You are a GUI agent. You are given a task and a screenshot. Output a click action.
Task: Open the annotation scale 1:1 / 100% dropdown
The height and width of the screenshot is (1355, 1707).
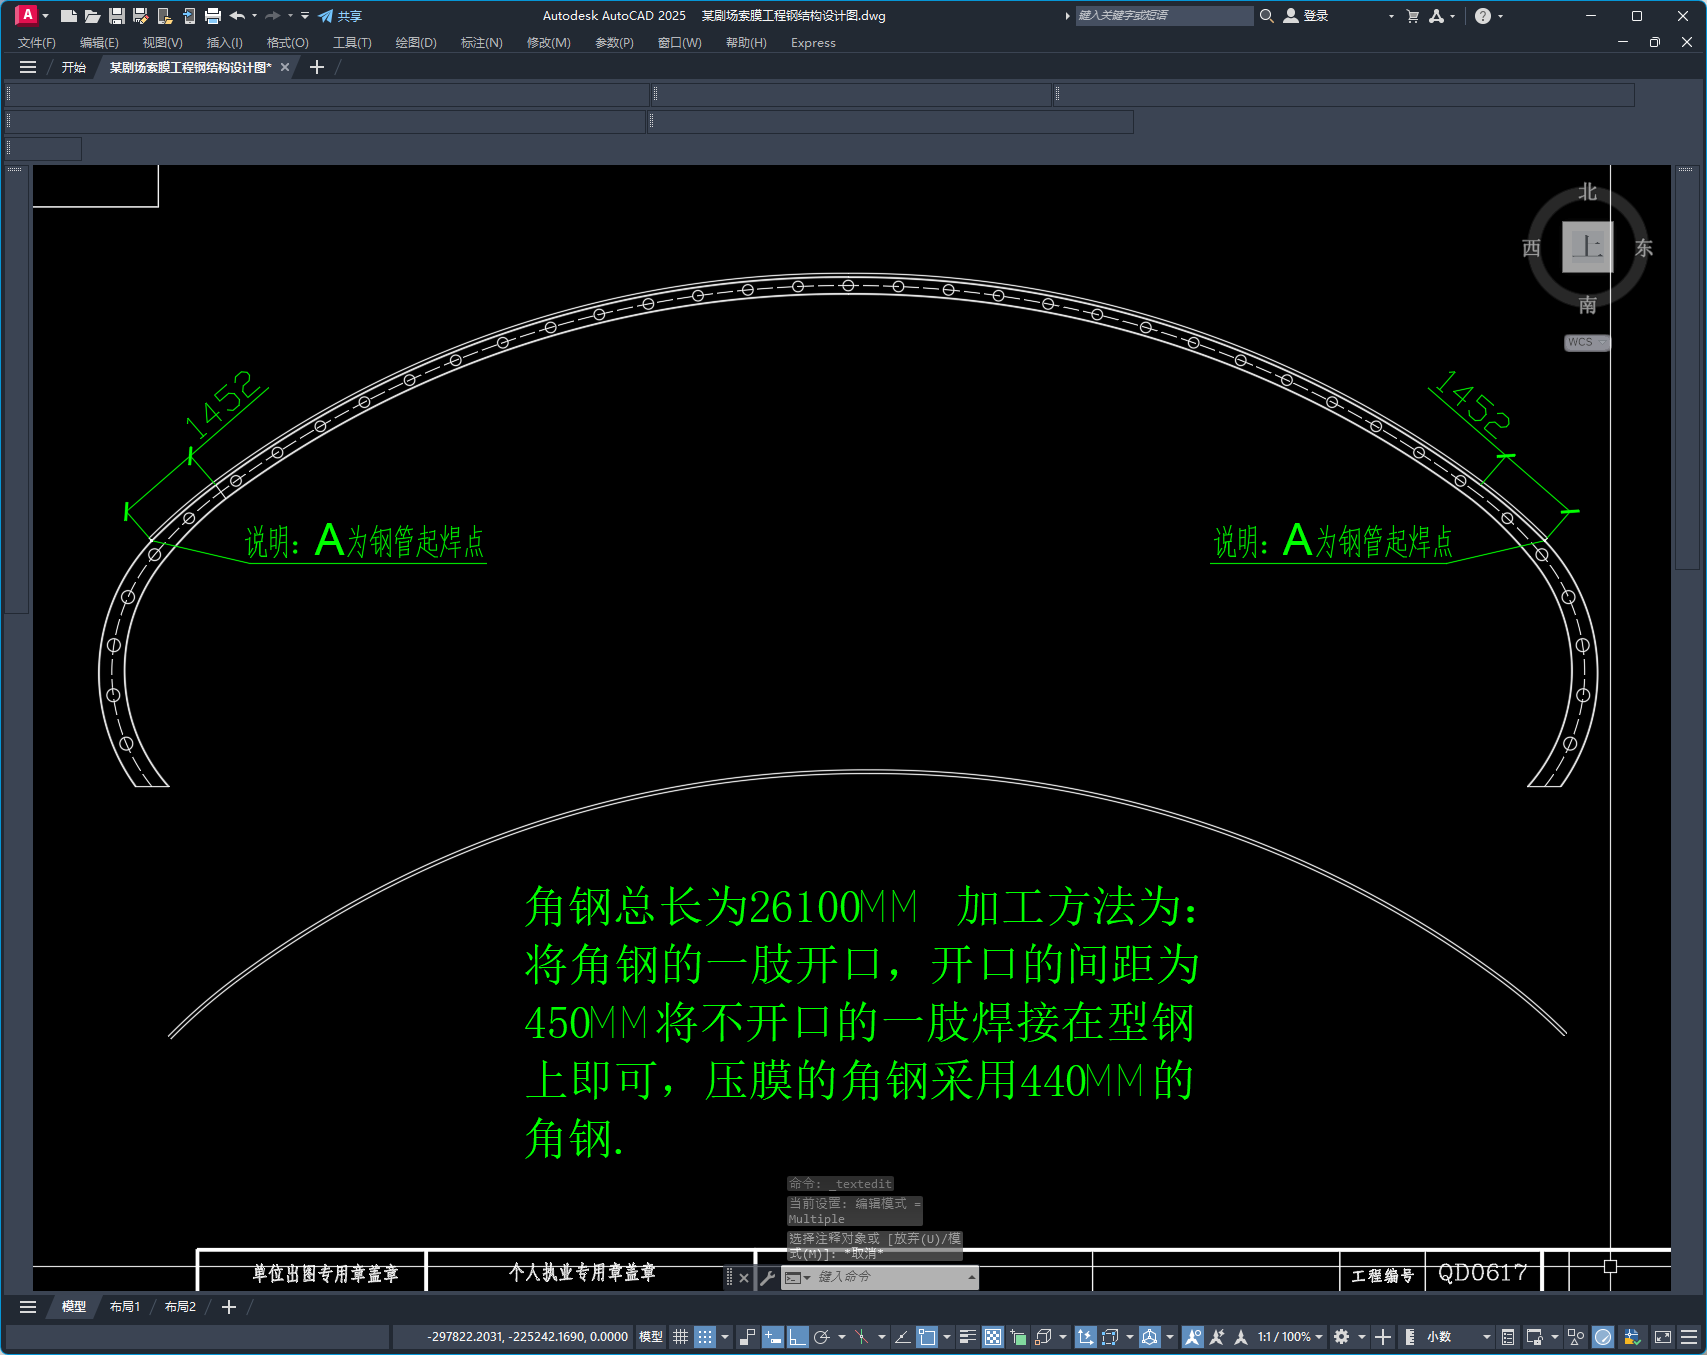coord(1290,1337)
